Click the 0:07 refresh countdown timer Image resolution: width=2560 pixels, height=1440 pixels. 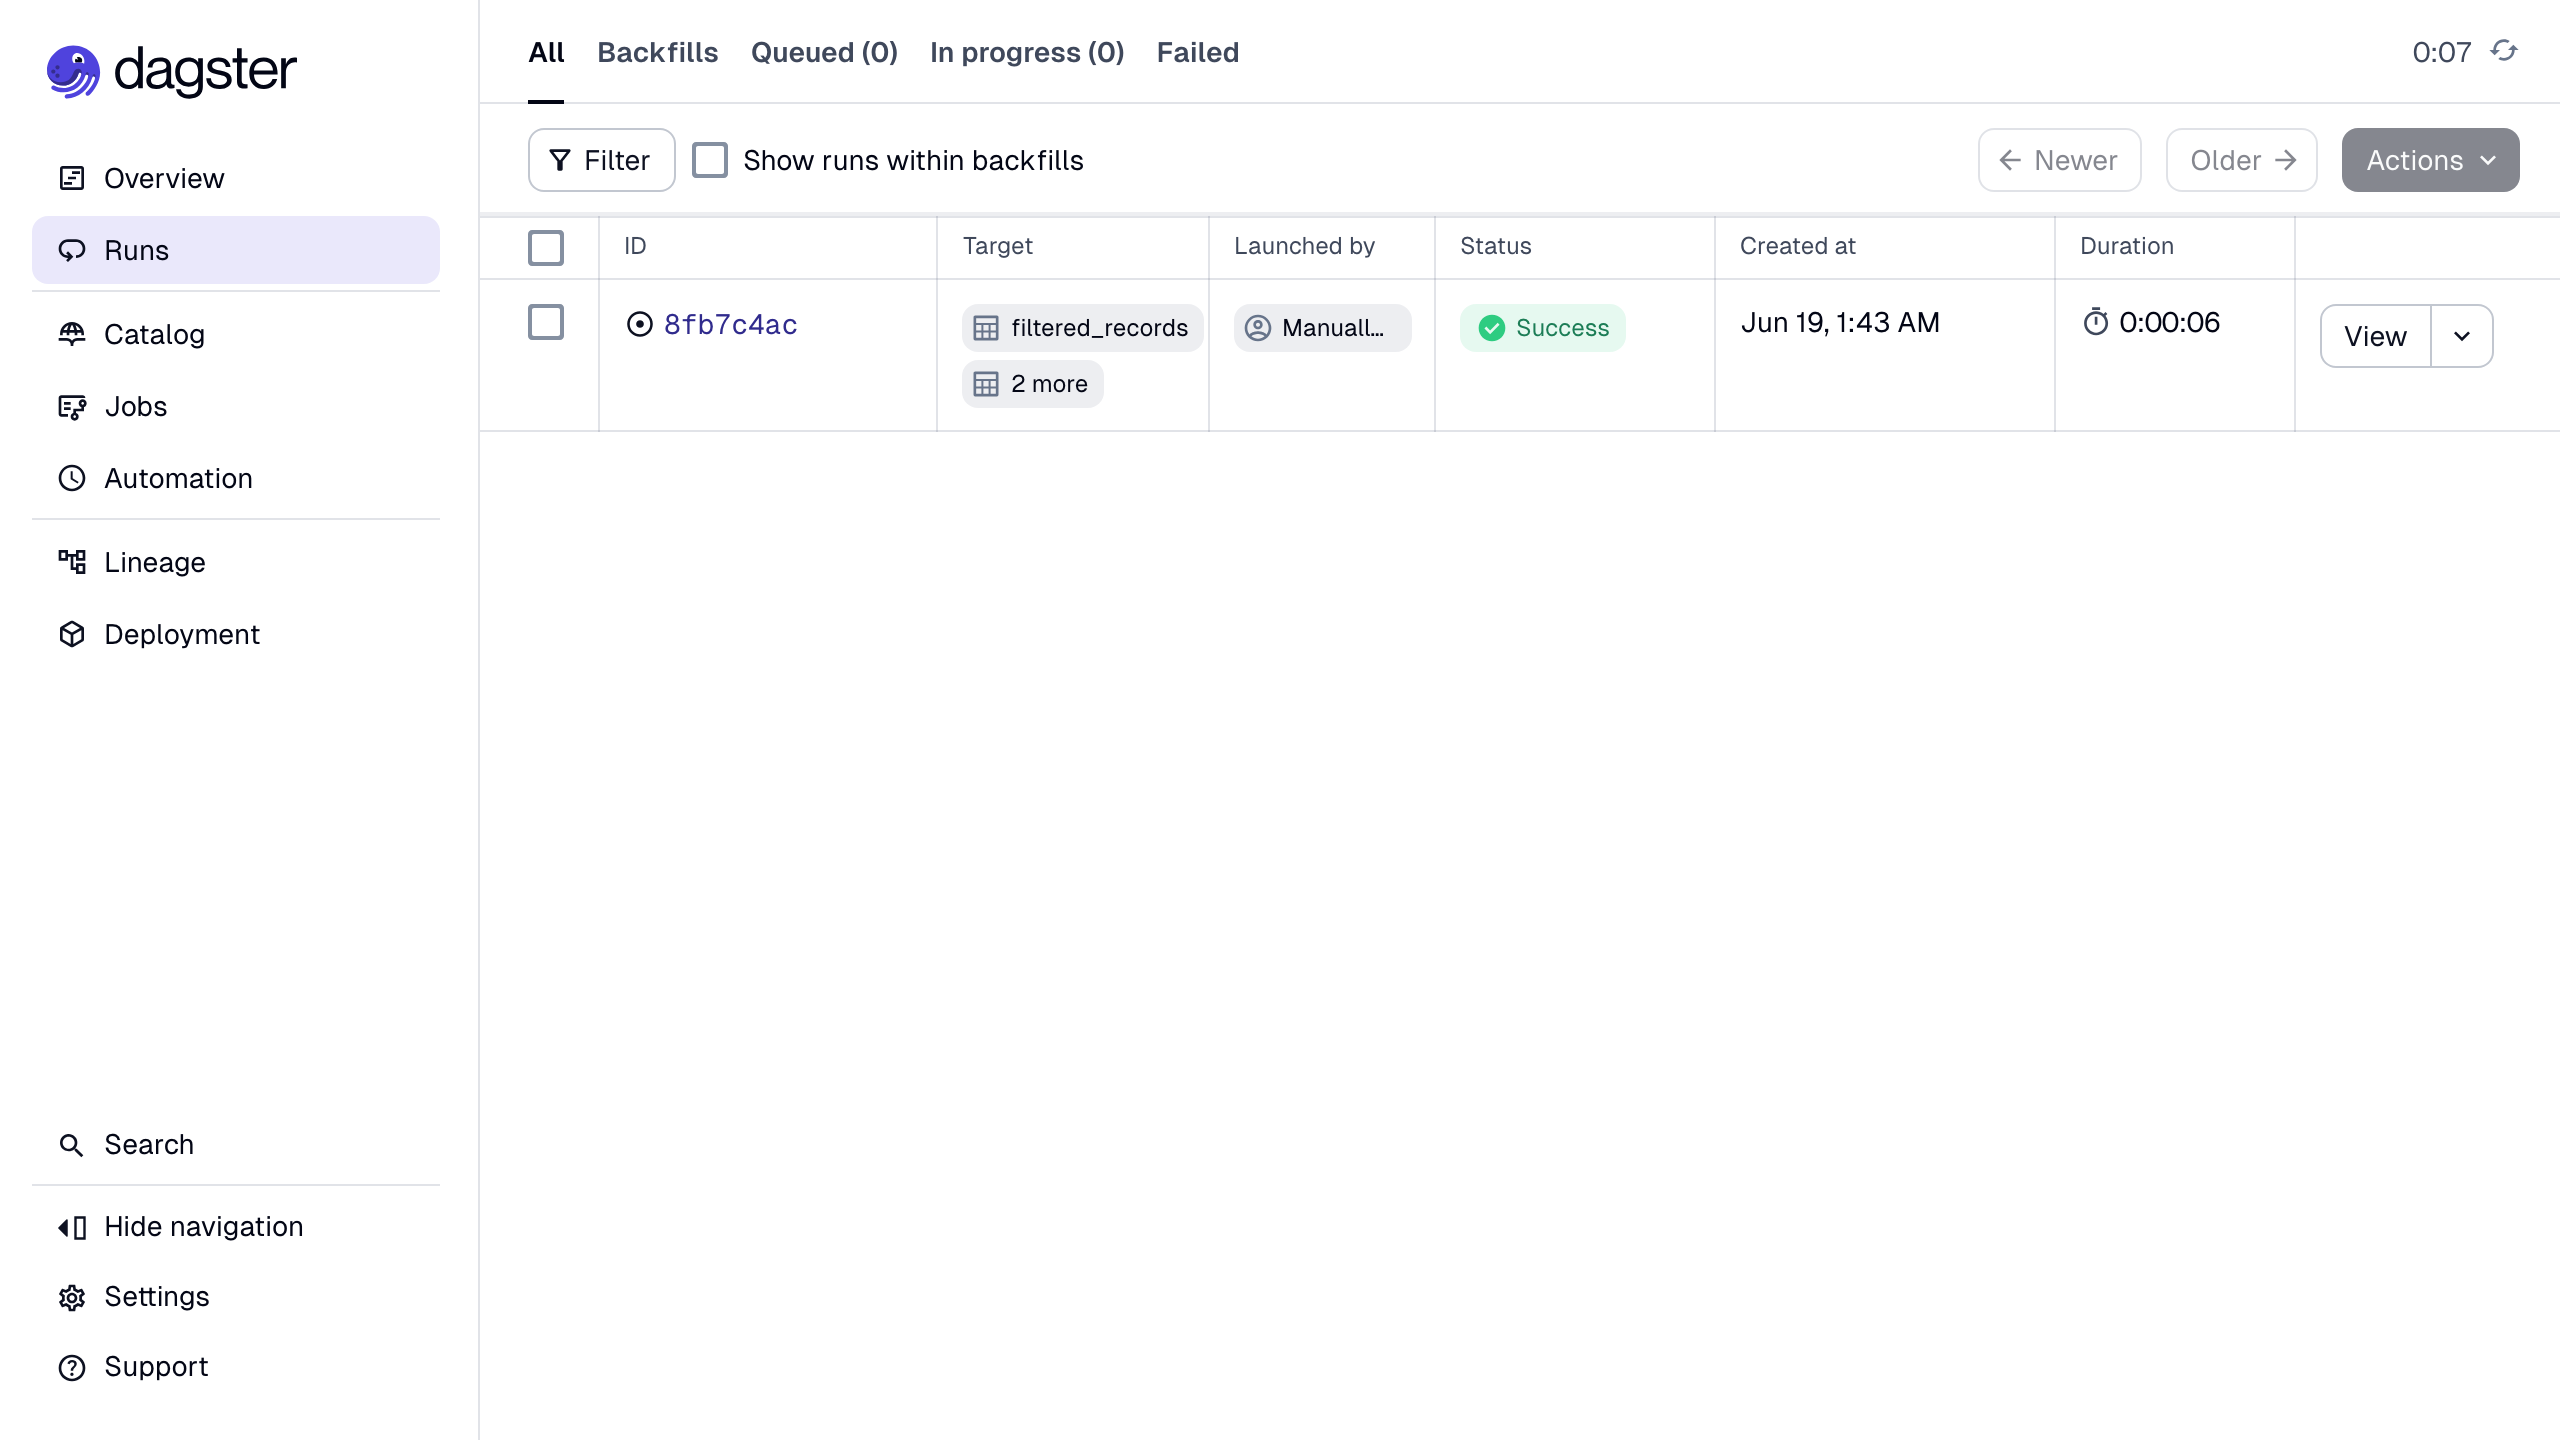click(2441, 52)
